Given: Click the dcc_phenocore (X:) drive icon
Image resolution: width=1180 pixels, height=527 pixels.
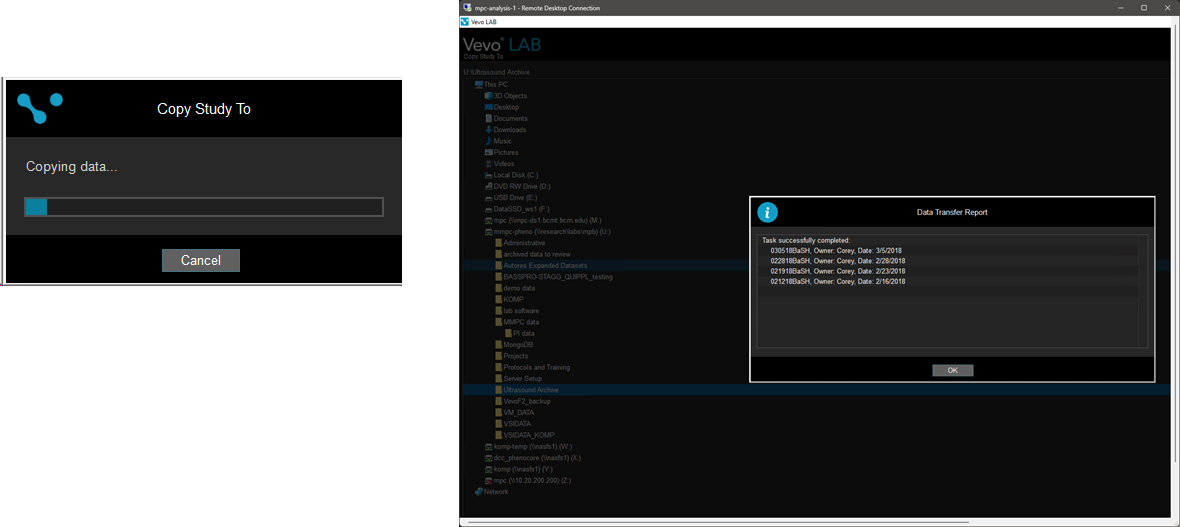Looking at the screenshot, I should pos(488,458).
